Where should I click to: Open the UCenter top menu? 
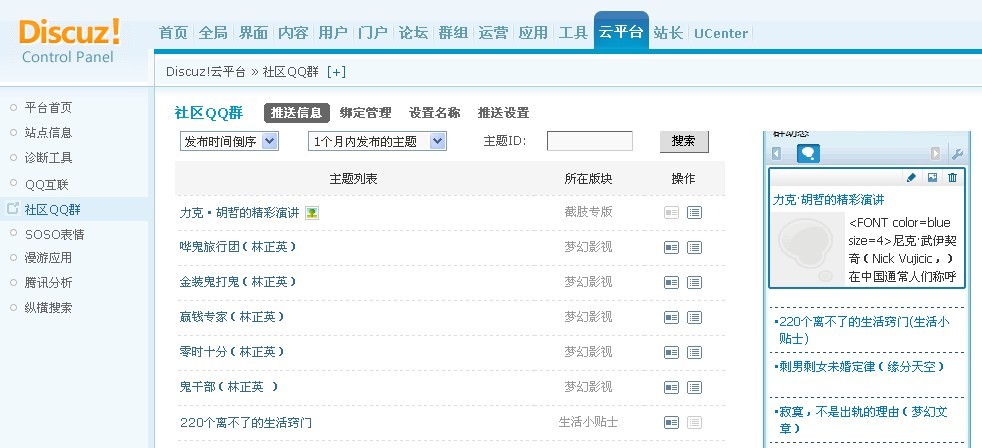(x=721, y=33)
